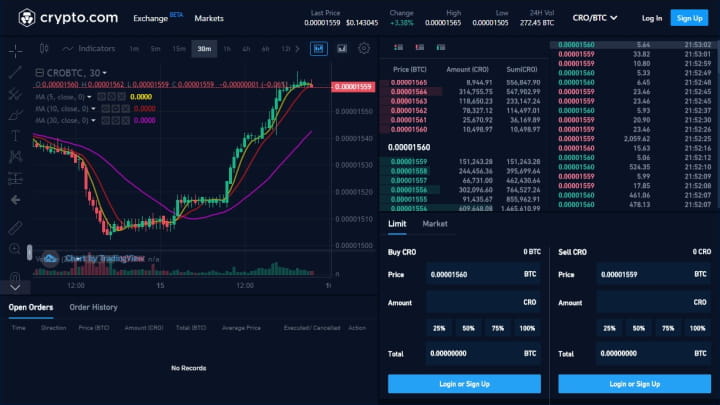Focus the Buy CRO Amount input field

(483, 303)
